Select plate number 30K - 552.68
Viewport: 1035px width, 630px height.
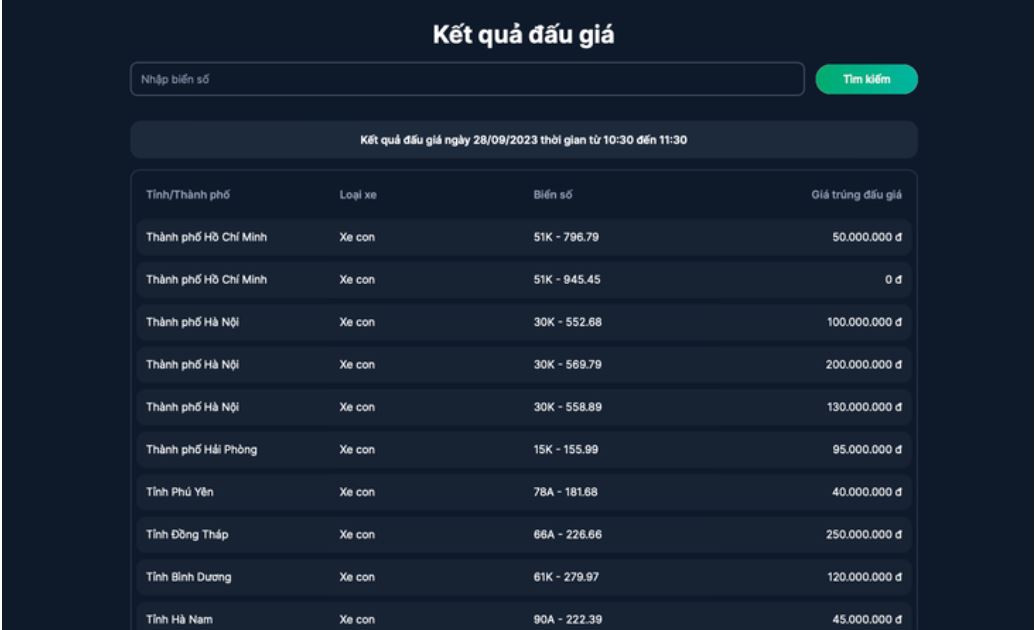567,322
